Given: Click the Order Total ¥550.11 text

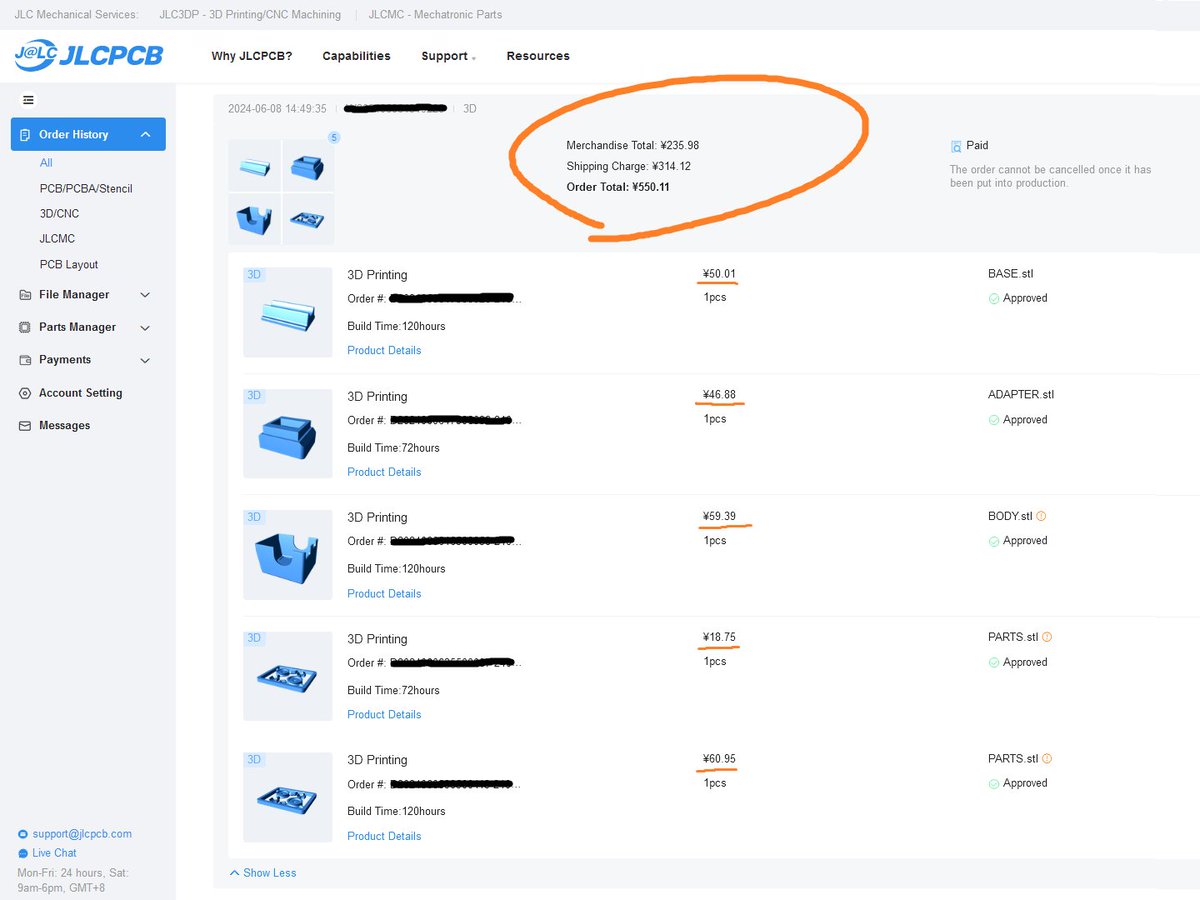Looking at the screenshot, I should coord(618,187).
